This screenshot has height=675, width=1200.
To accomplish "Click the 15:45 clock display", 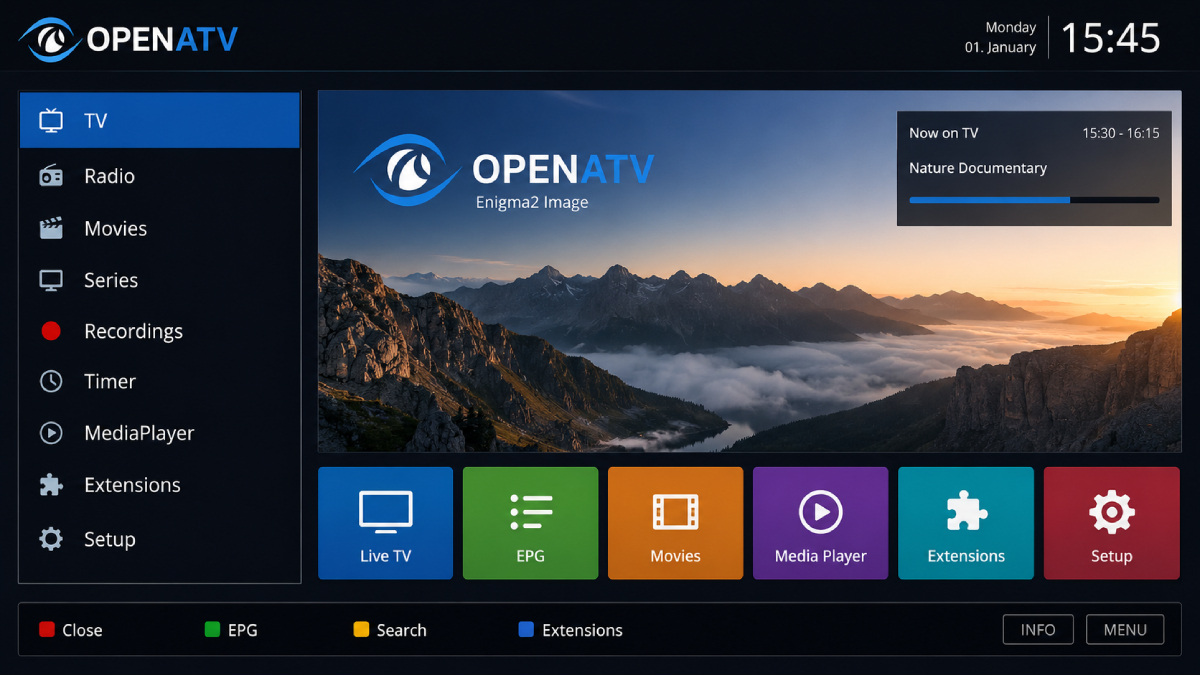I will (1110, 39).
